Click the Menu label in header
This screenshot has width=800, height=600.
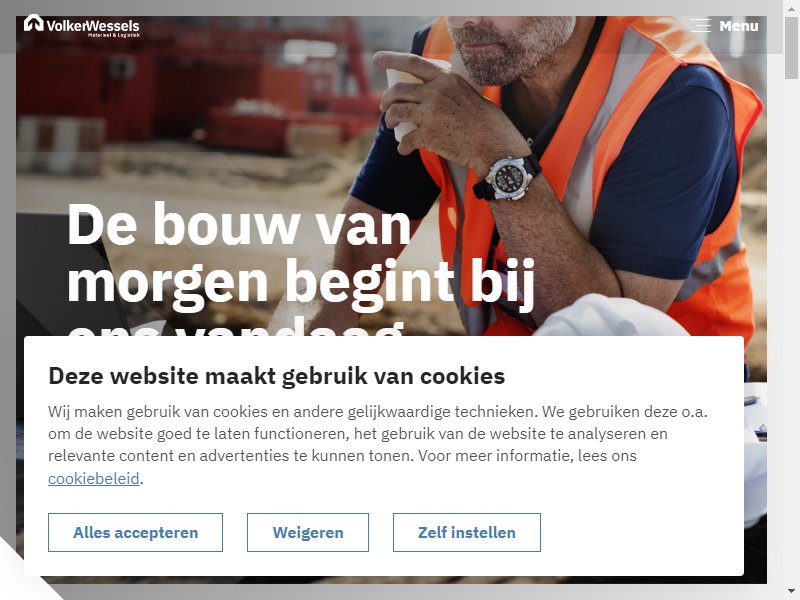coord(739,26)
